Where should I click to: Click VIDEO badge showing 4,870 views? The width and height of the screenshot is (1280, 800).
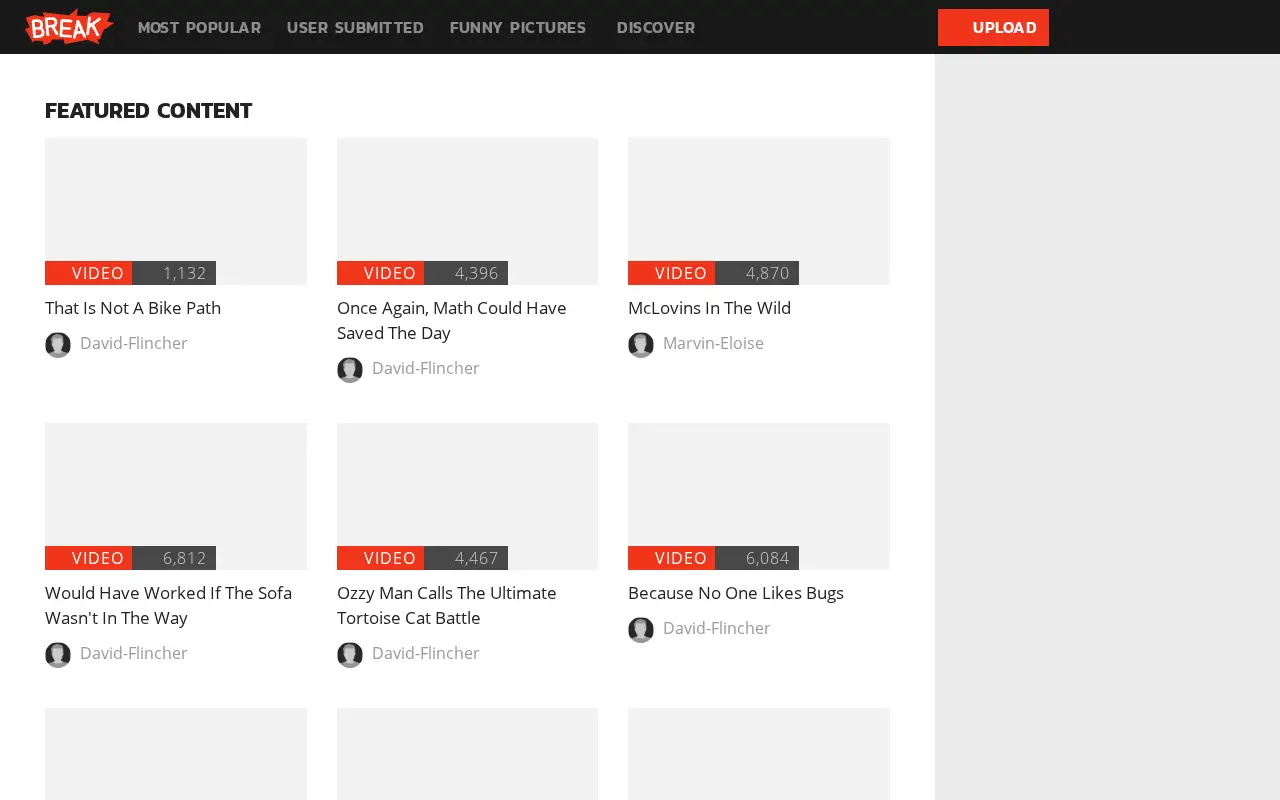pos(671,273)
